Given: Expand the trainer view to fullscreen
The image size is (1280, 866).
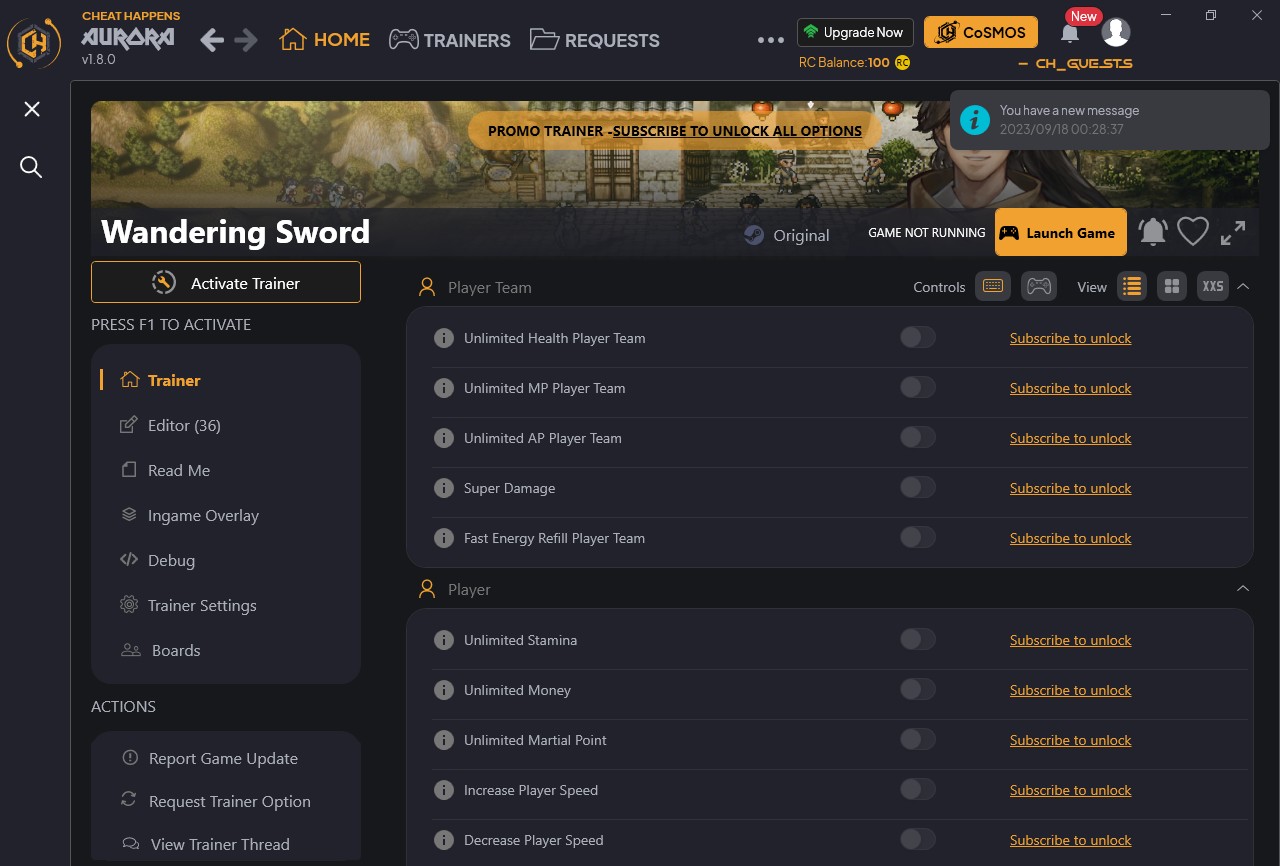Looking at the screenshot, I should (x=1233, y=232).
